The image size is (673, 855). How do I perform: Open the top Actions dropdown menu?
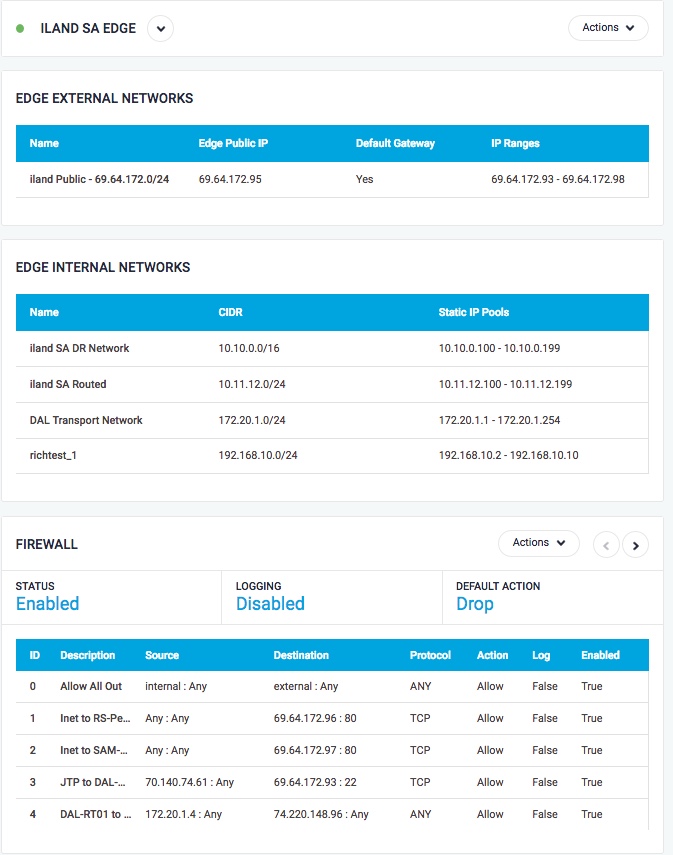[608, 28]
